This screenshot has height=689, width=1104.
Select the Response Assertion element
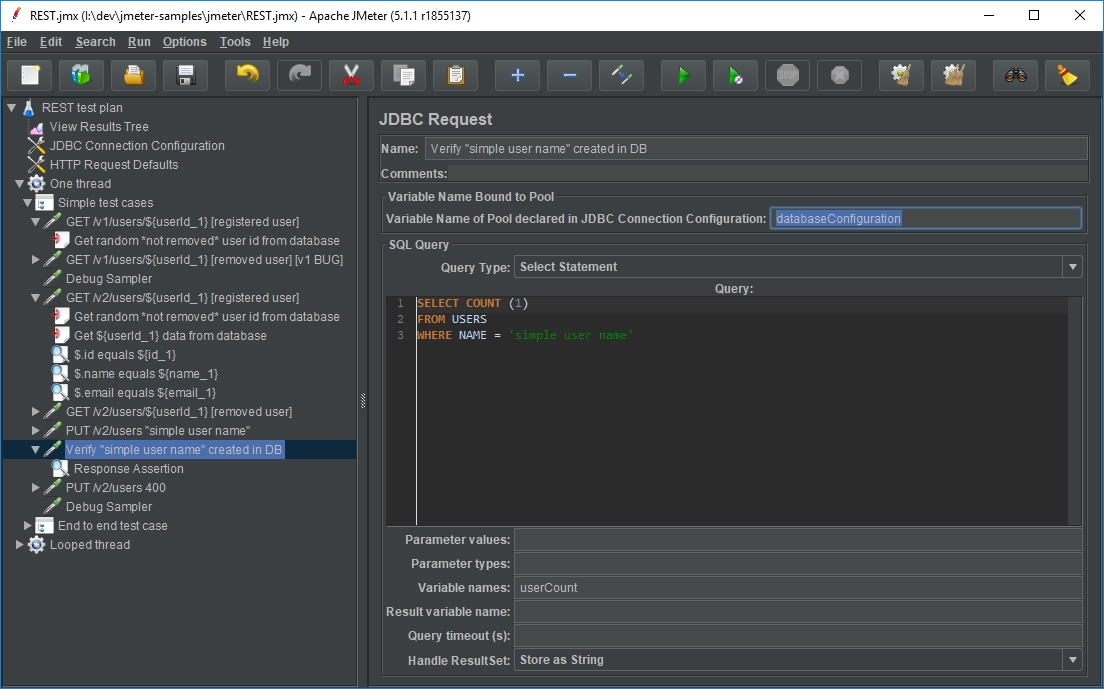(x=128, y=469)
